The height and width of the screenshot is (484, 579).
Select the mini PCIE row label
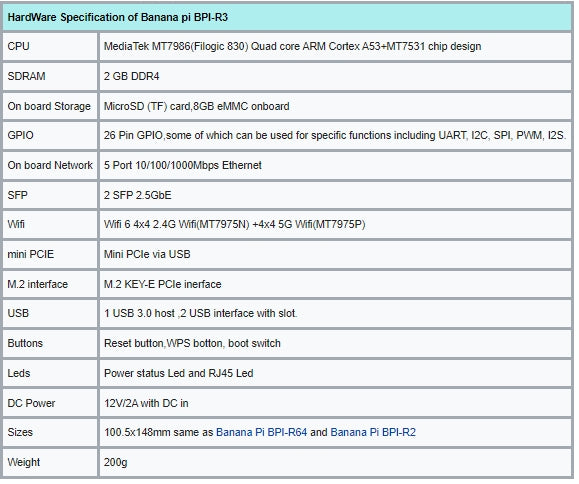(31, 254)
